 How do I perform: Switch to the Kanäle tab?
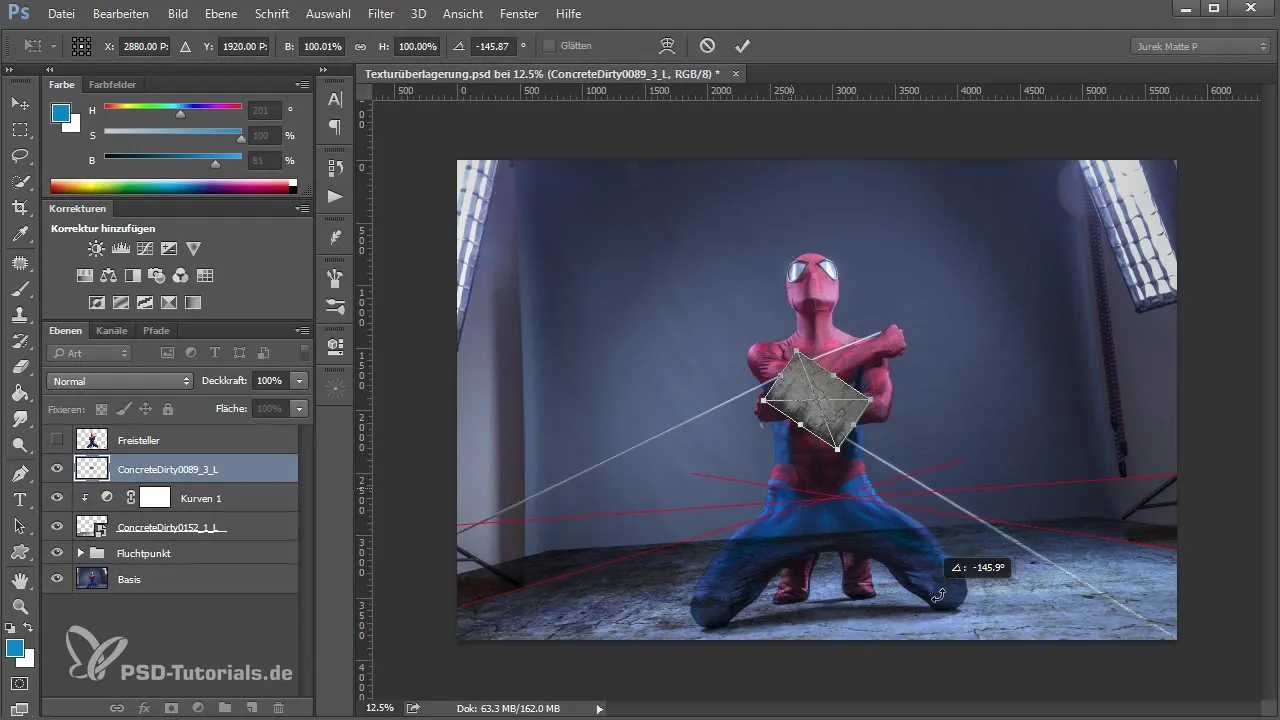pyautogui.click(x=112, y=331)
